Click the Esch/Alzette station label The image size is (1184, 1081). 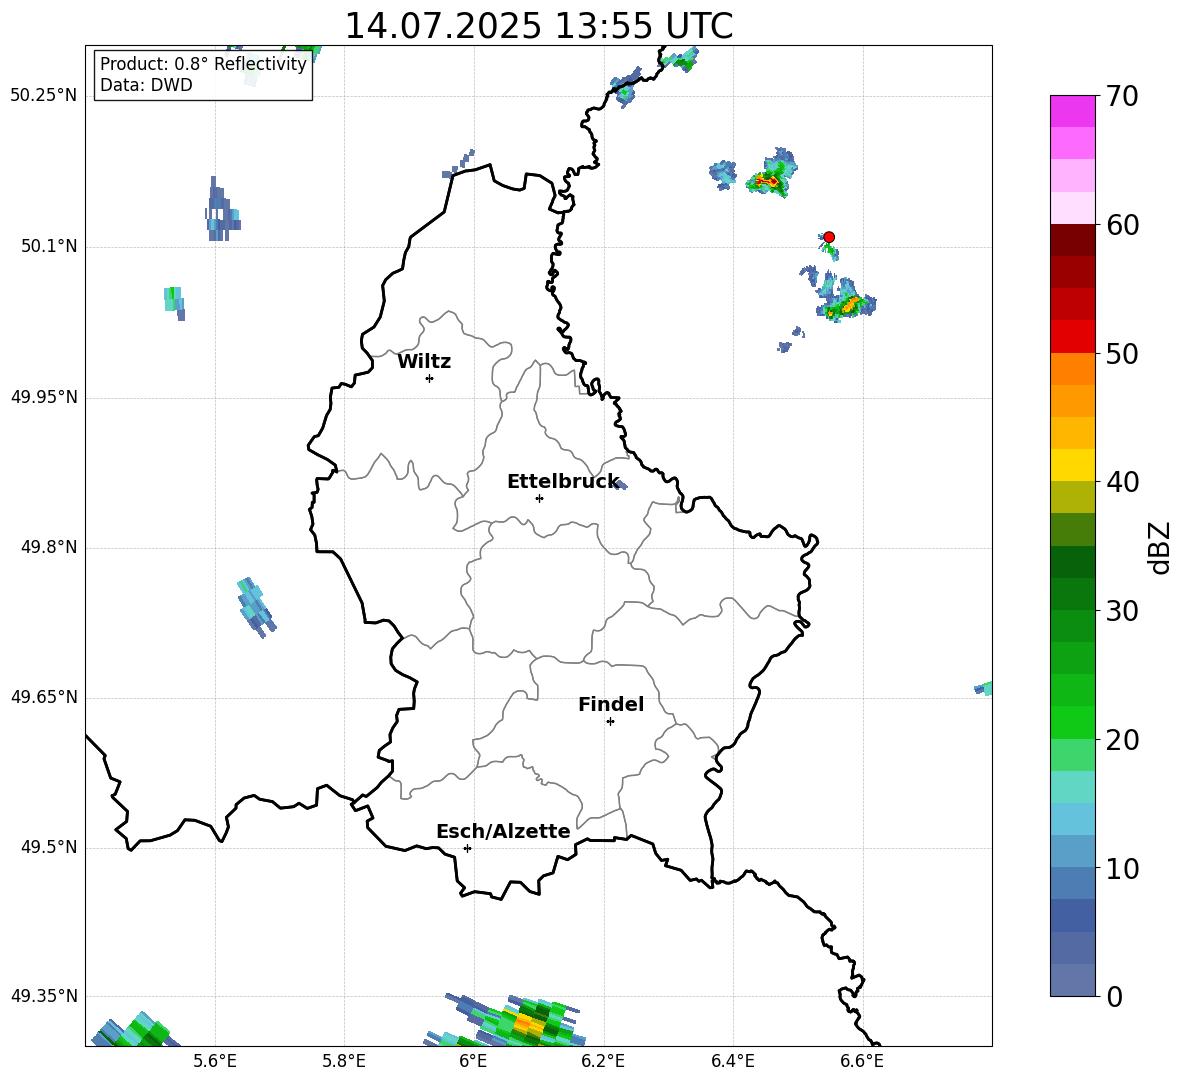point(503,831)
